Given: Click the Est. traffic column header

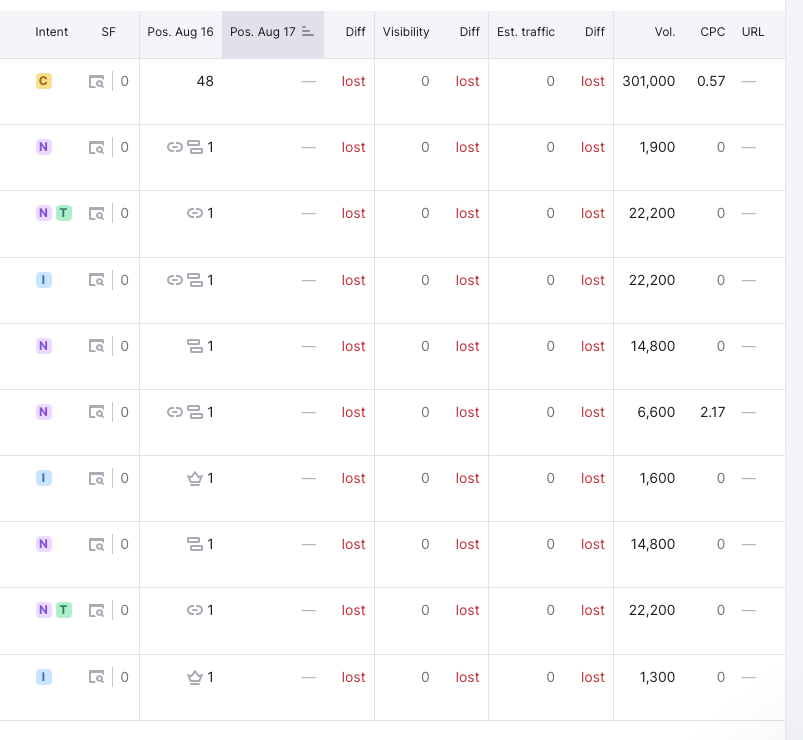Looking at the screenshot, I should click(x=525, y=32).
